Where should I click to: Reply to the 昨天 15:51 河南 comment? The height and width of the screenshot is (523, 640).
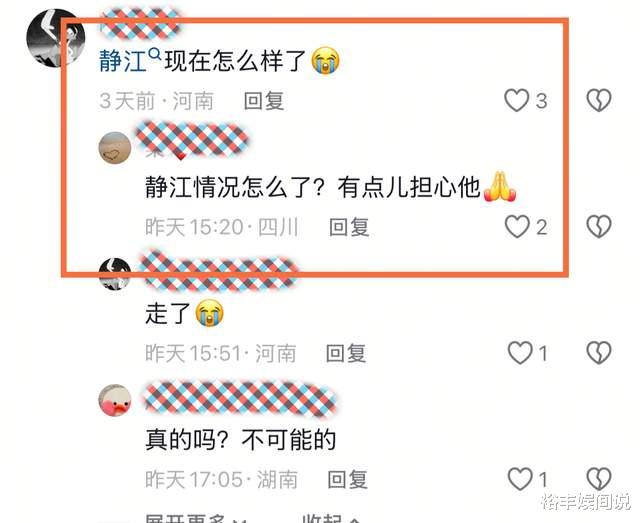click(x=346, y=353)
